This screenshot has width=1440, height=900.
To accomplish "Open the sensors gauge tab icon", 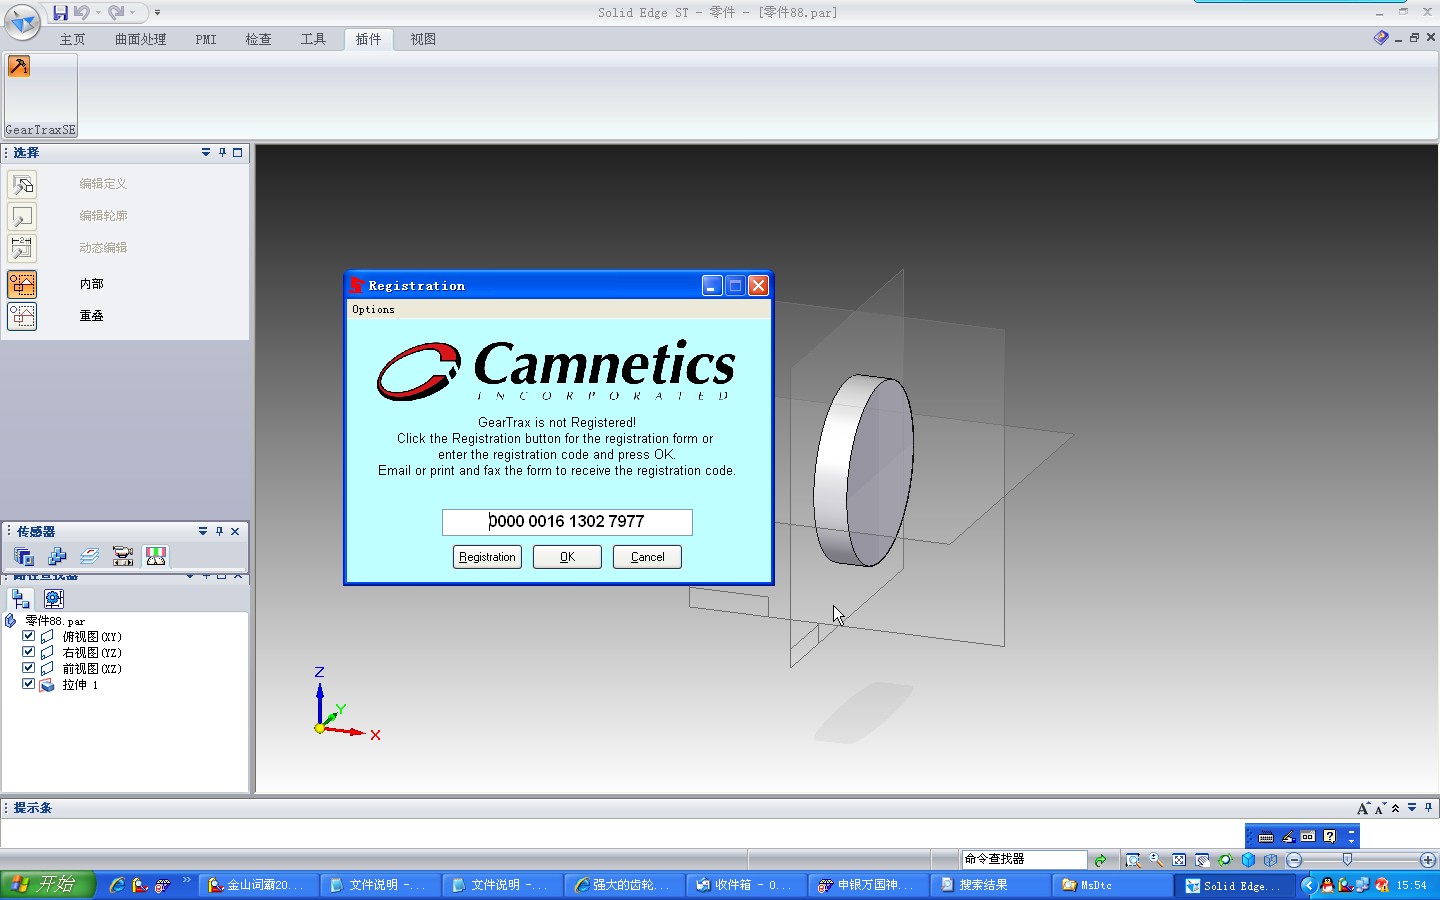I will coord(156,557).
